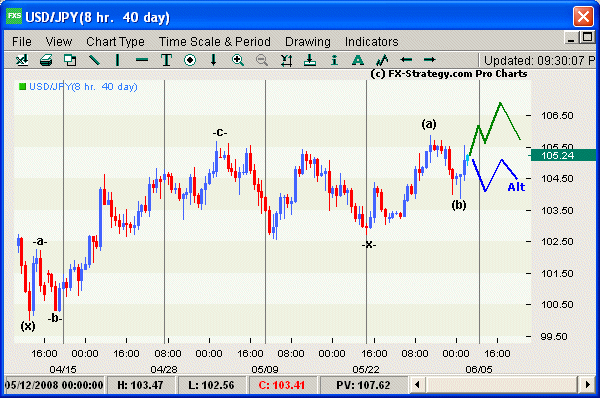Image resolution: width=600 pixels, height=398 pixels.
Task: Click the download data icon
Action: pyautogui.click(x=310, y=60)
